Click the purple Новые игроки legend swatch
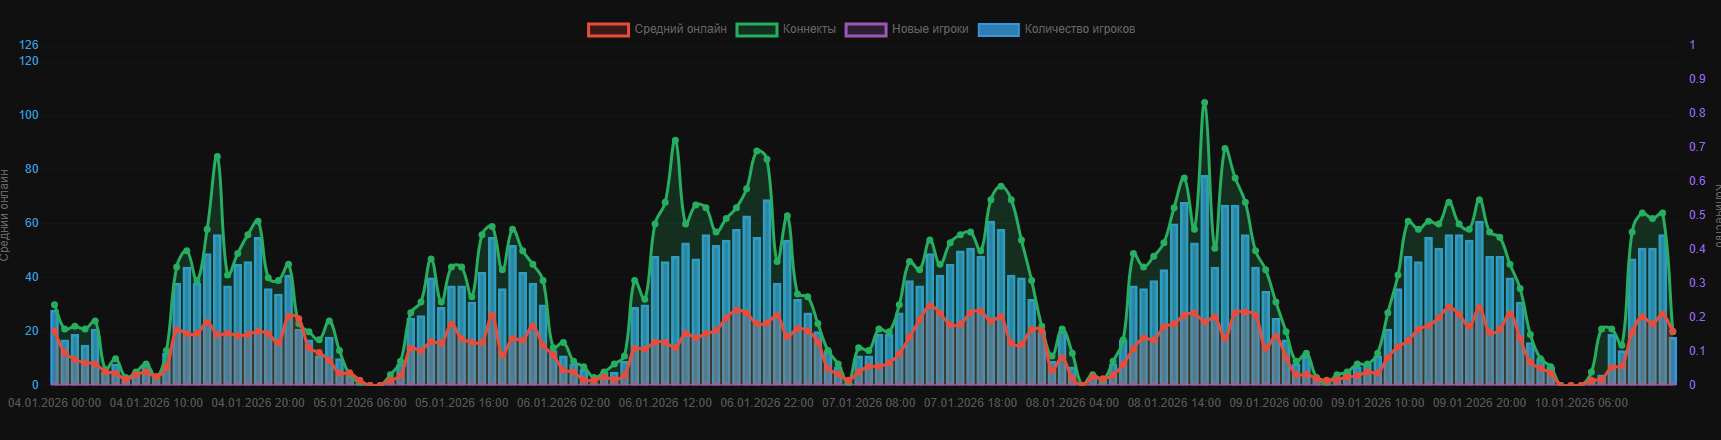 coord(866,30)
